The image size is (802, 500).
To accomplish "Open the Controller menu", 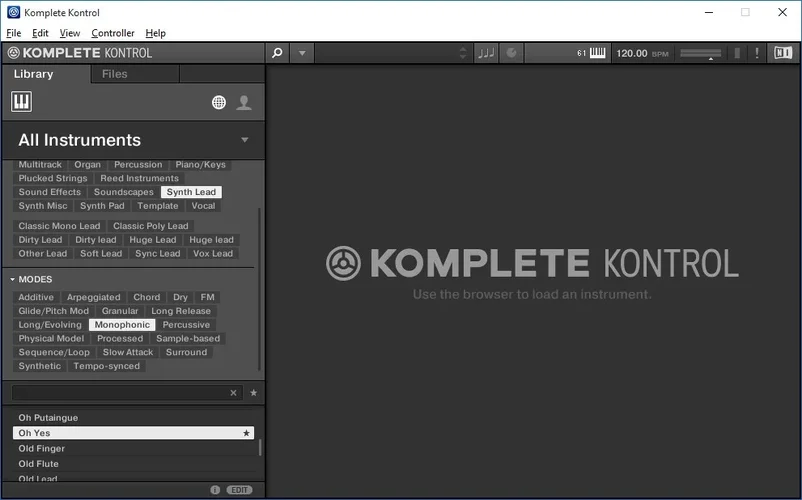I will (113, 33).
